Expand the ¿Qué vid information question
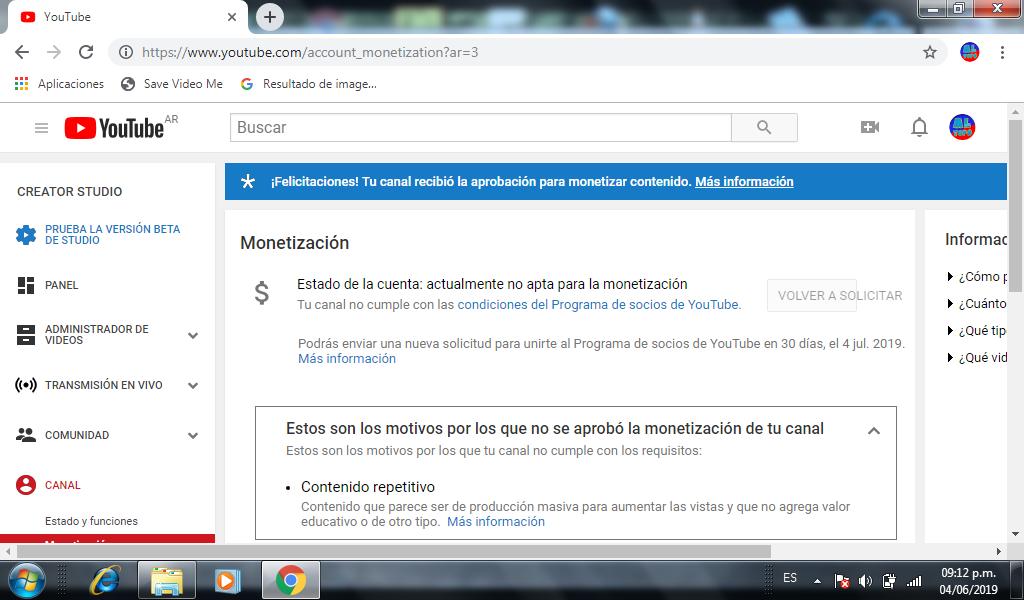The image size is (1024, 600). coord(976,358)
